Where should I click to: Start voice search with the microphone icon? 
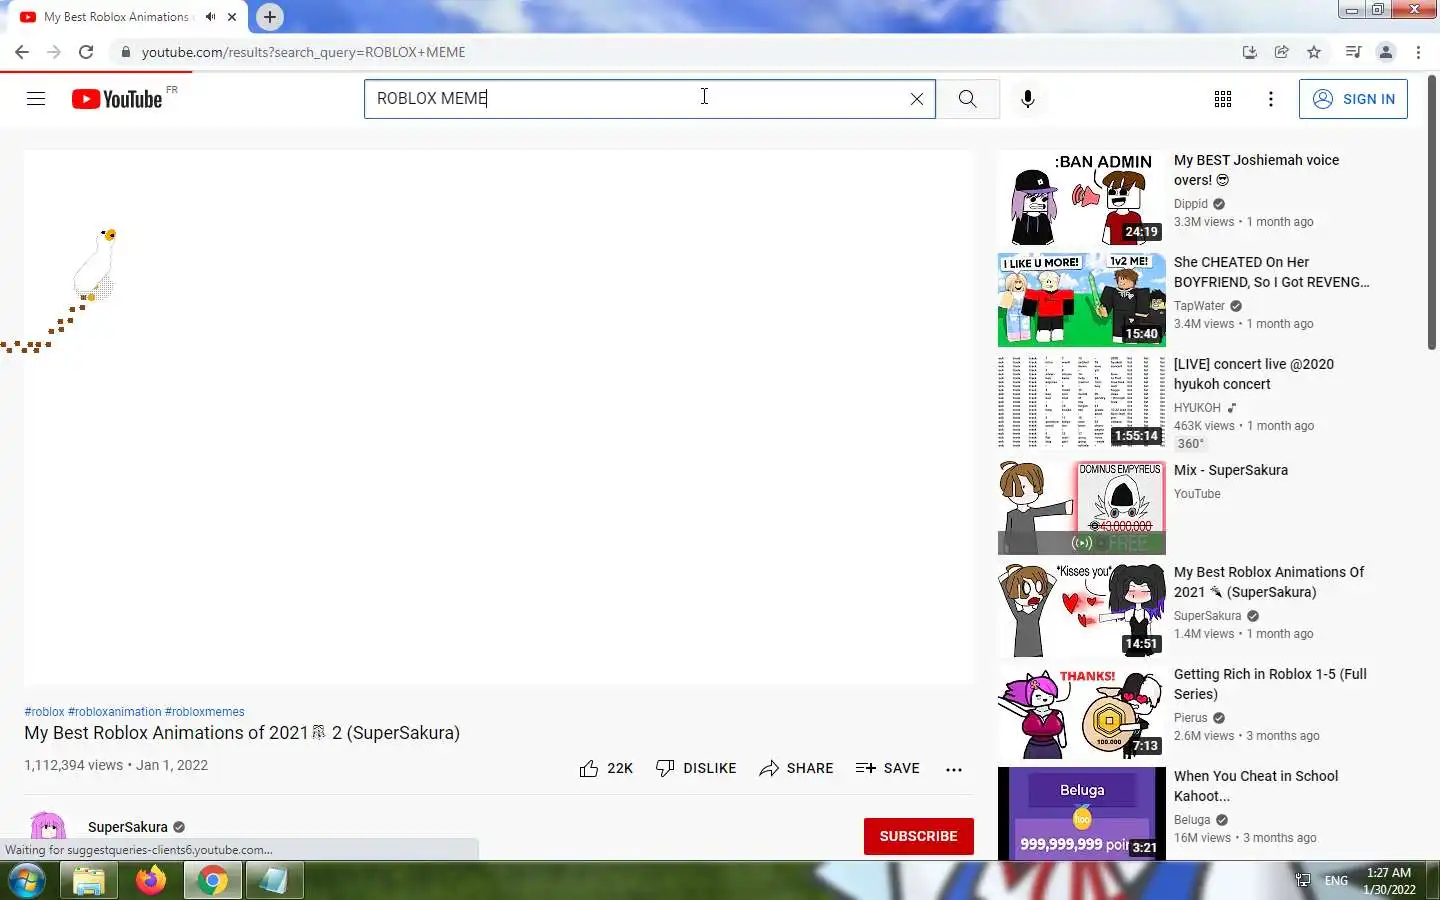(1027, 99)
